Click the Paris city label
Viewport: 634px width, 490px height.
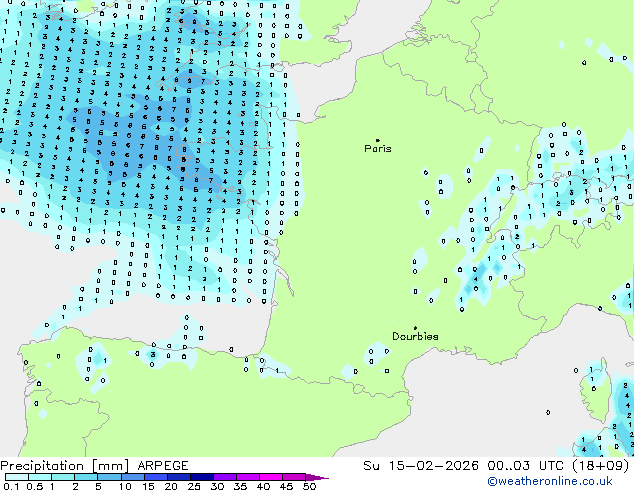(378, 148)
